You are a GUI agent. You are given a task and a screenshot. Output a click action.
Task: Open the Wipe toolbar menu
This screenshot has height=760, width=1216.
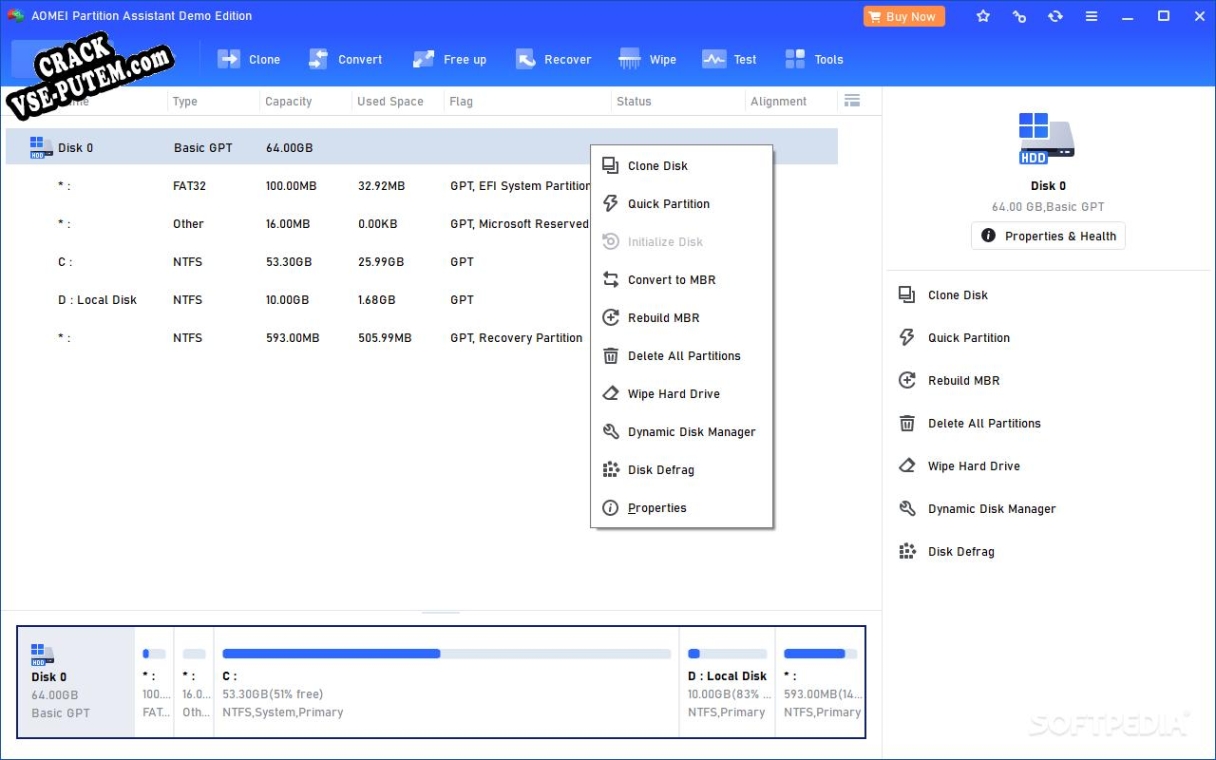click(x=648, y=59)
